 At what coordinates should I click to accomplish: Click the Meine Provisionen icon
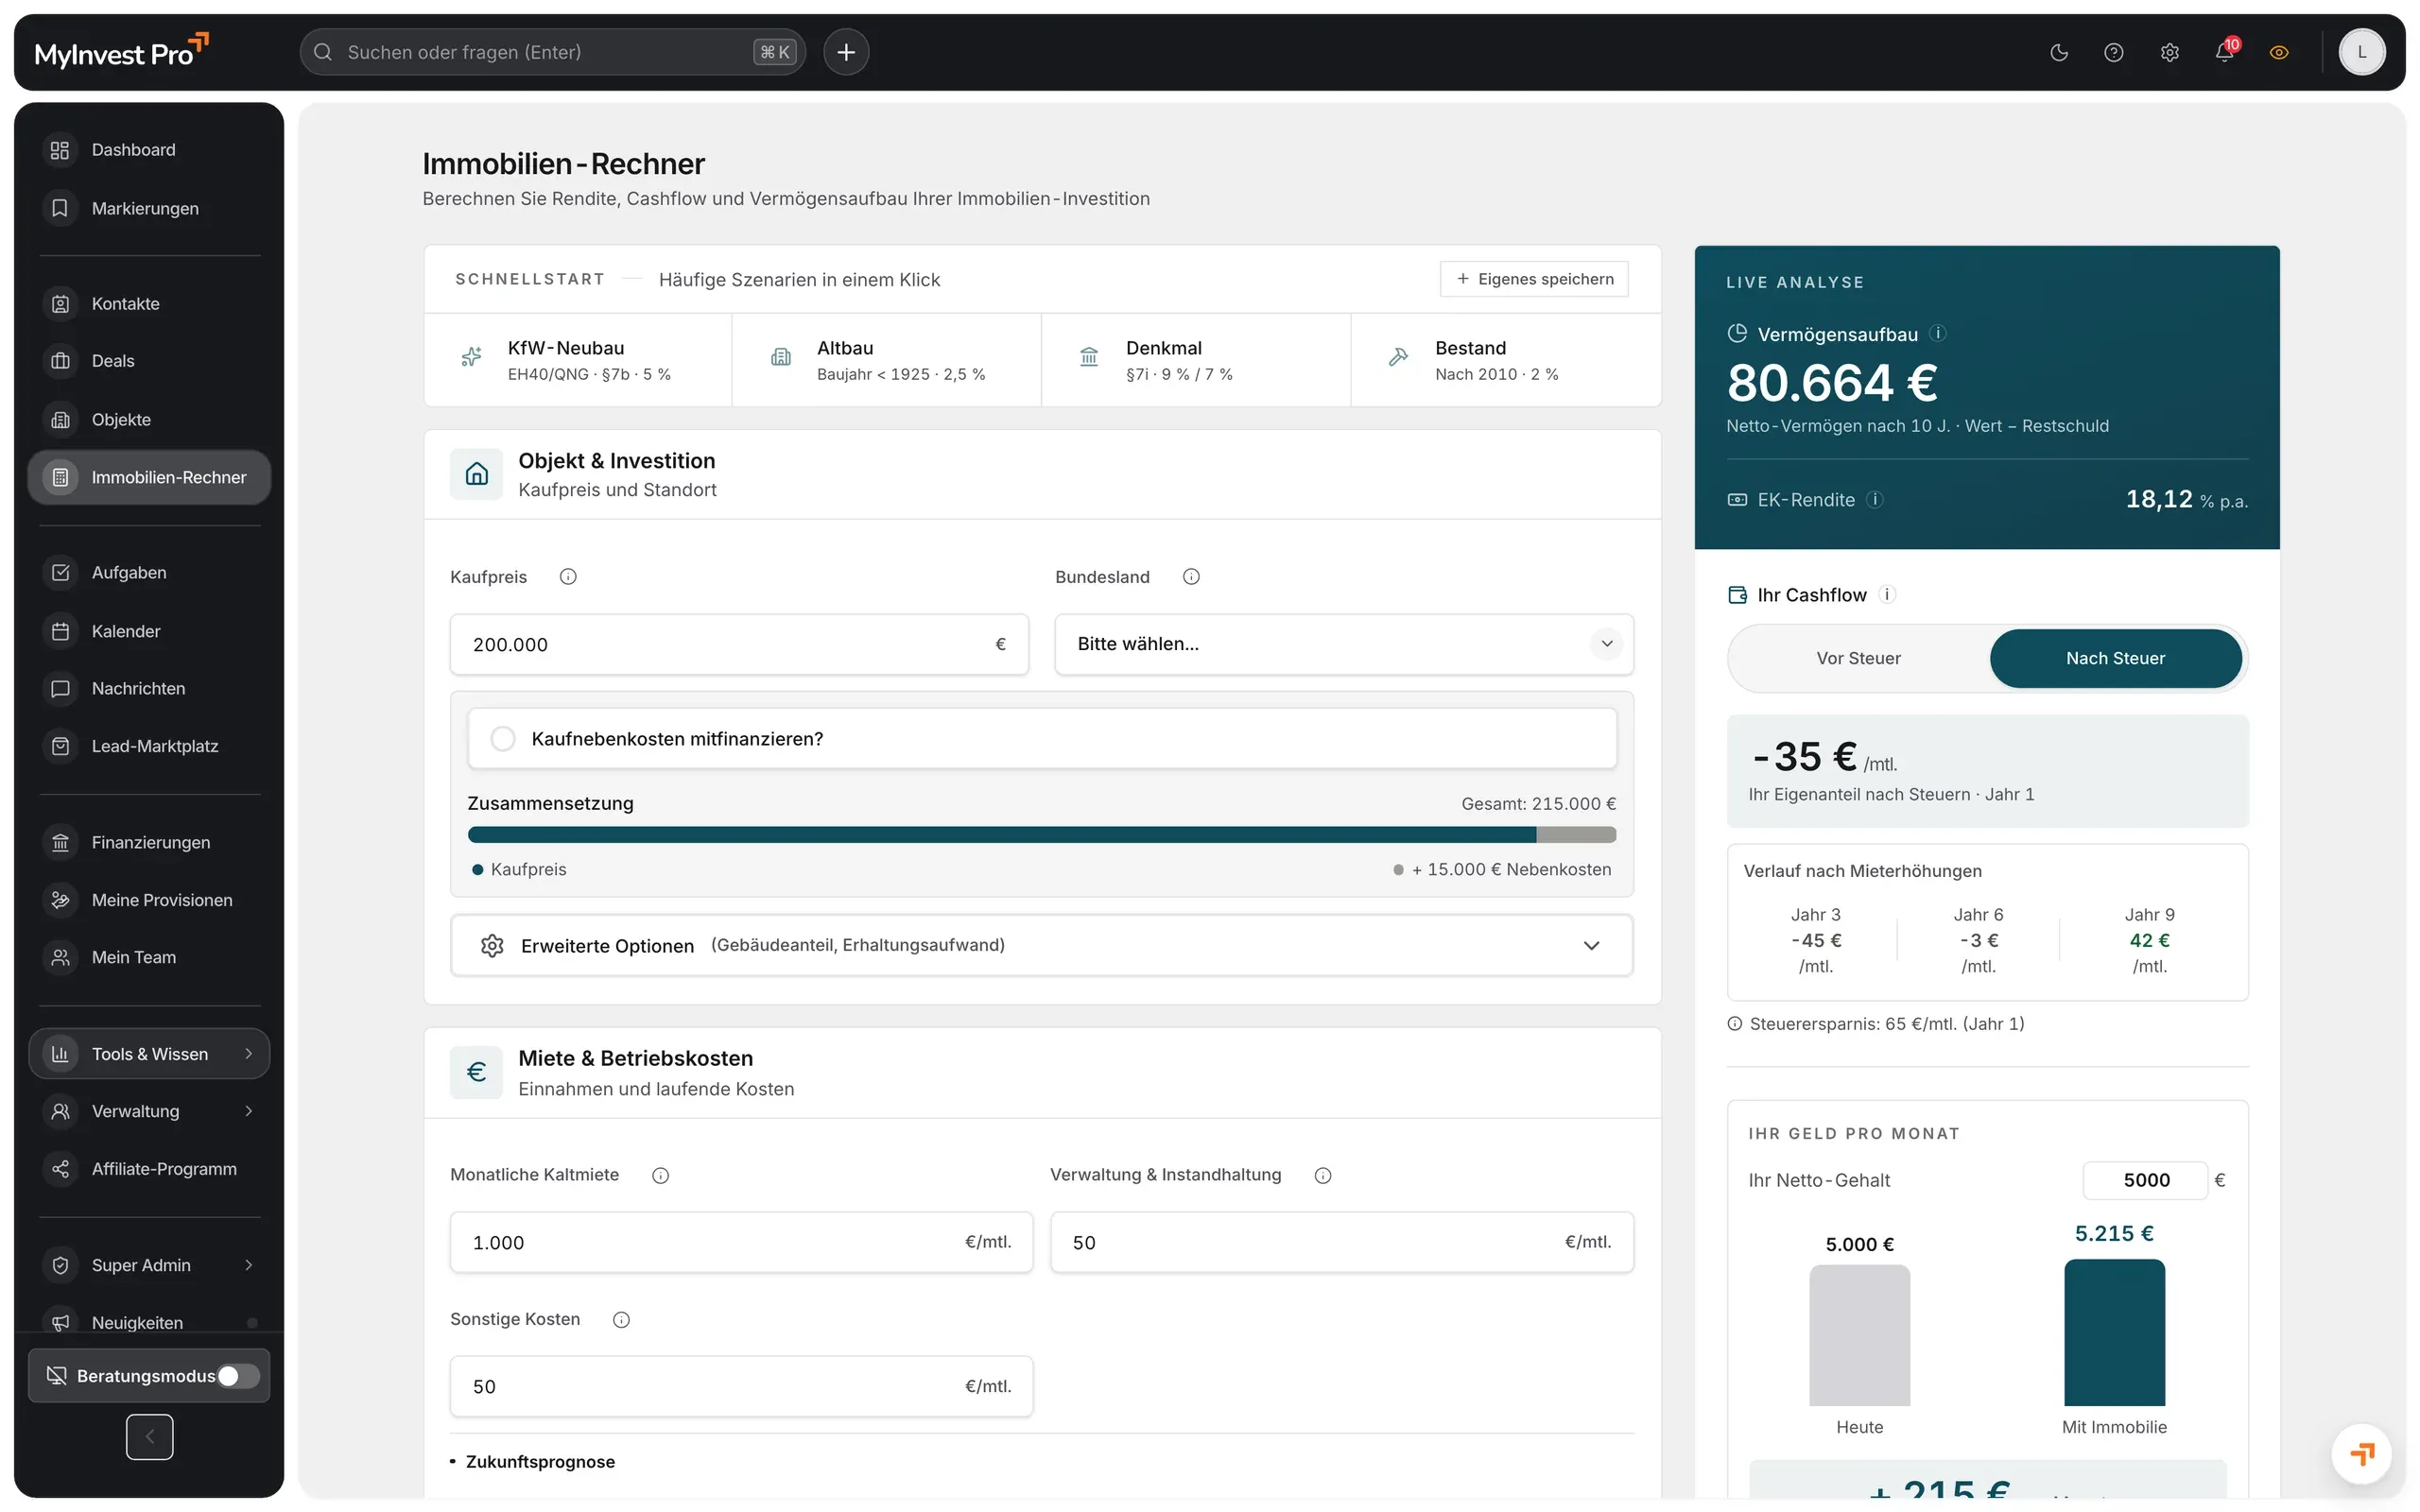tap(60, 900)
